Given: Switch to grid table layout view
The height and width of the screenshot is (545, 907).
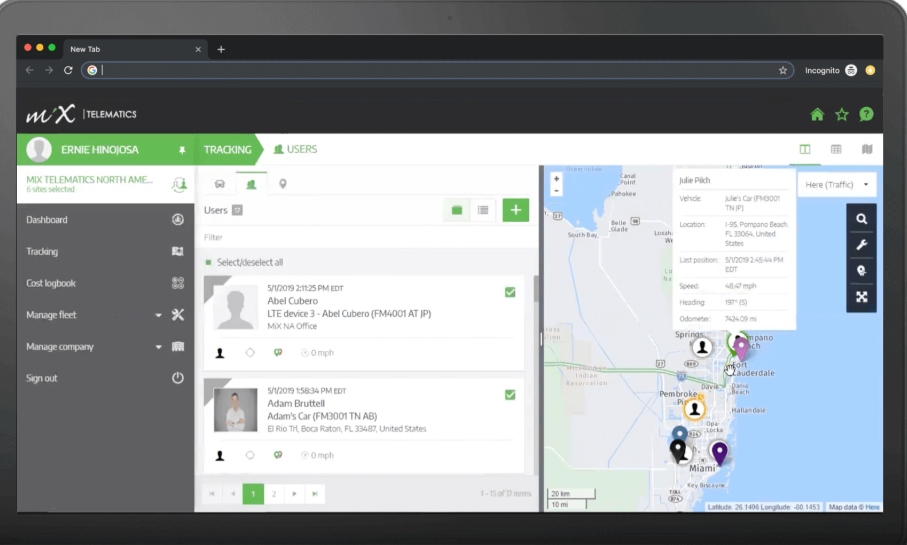Looking at the screenshot, I should pyautogui.click(x=836, y=149).
